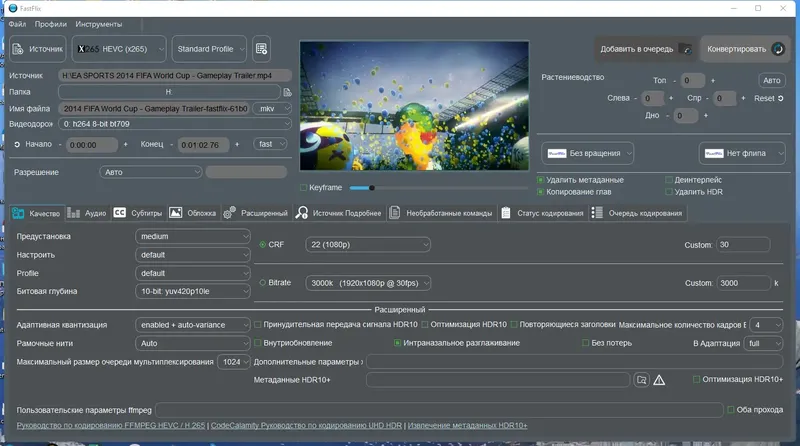
Task: Click the HDR10+ warning triangle icon
Action: point(659,380)
